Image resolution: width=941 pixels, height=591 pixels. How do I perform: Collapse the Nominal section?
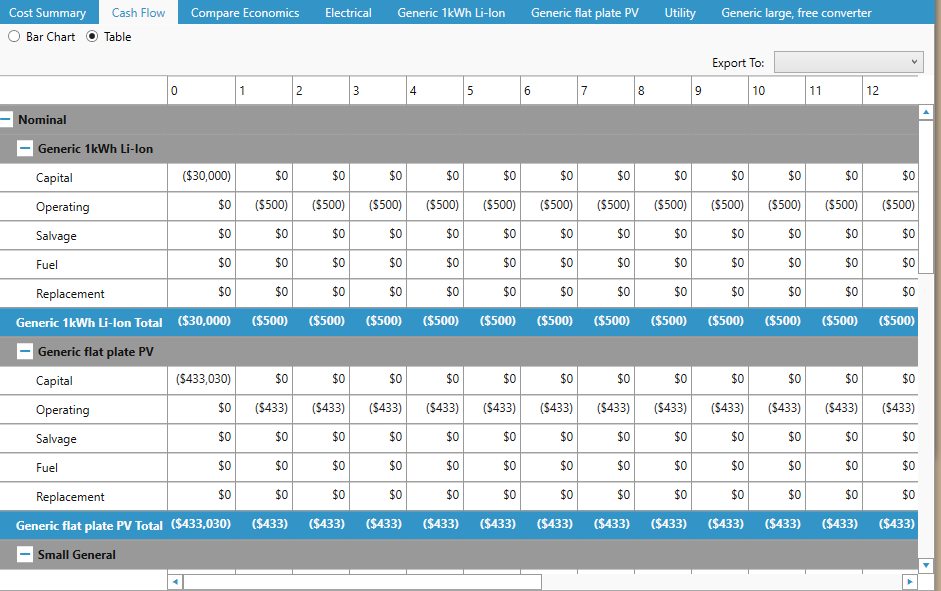pos(8,119)
